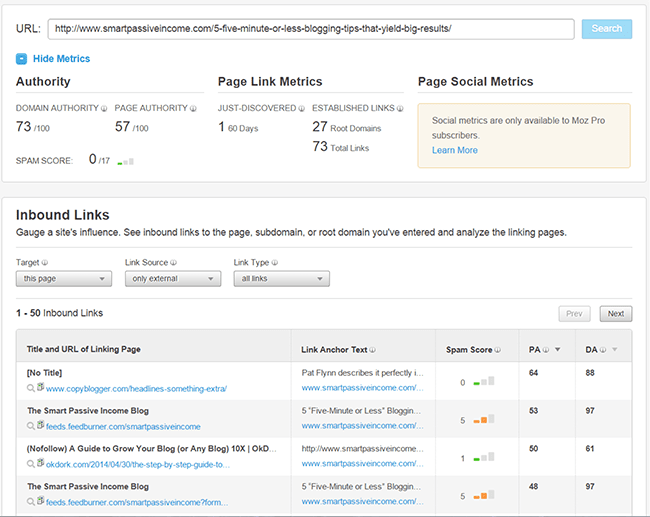Open Page Authority info tooltip icon
650x517 pixels.
pyautogui.click(x=193, y=109)
